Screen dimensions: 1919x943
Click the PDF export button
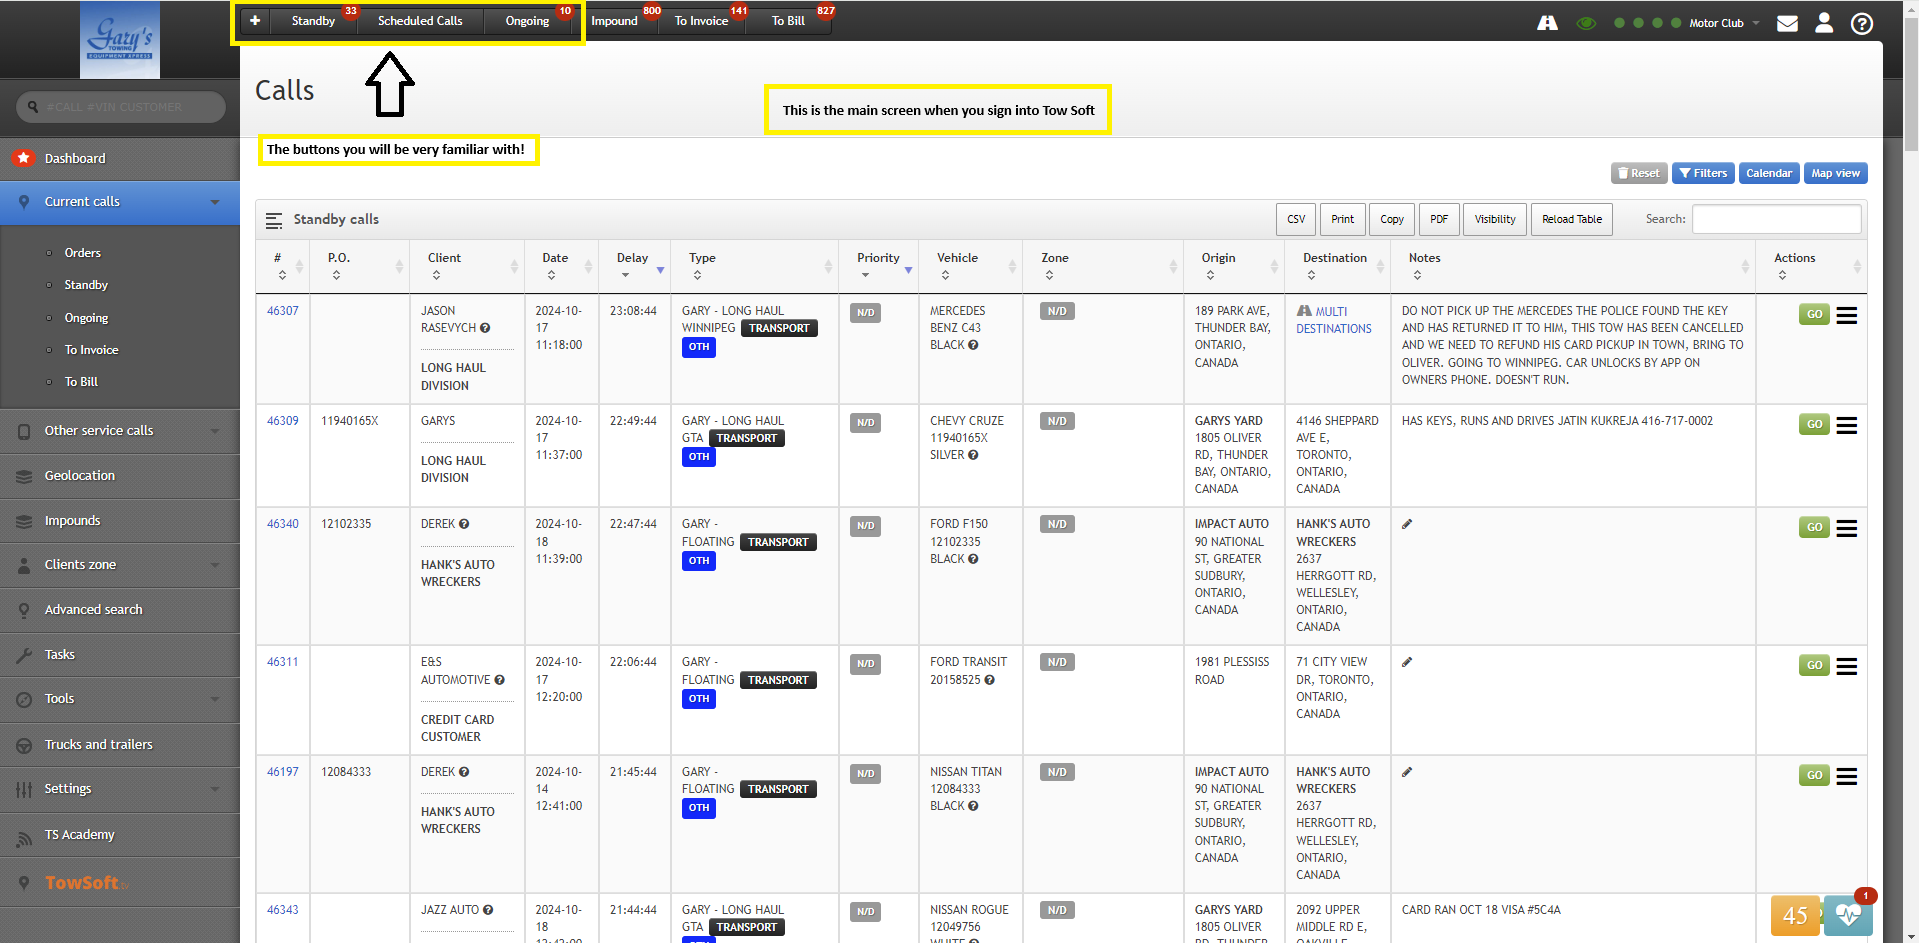click(x=1439, y=219)
